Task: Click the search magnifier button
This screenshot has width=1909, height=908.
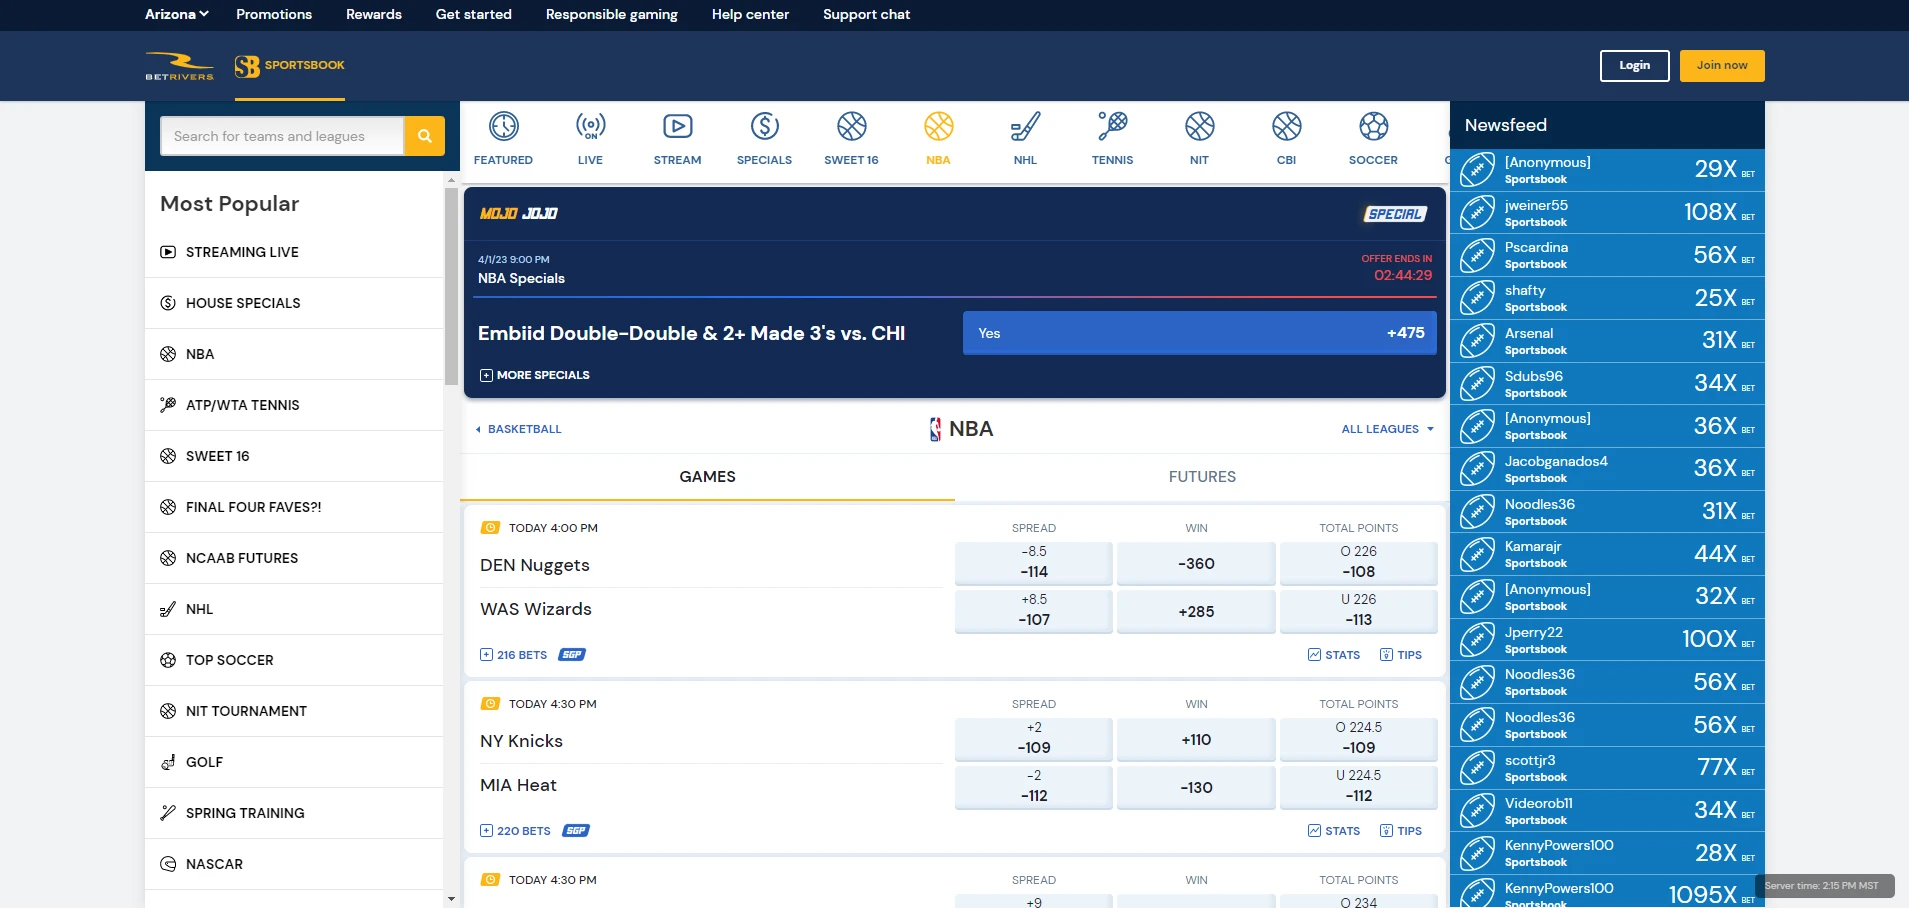Action: coord(424,136)
